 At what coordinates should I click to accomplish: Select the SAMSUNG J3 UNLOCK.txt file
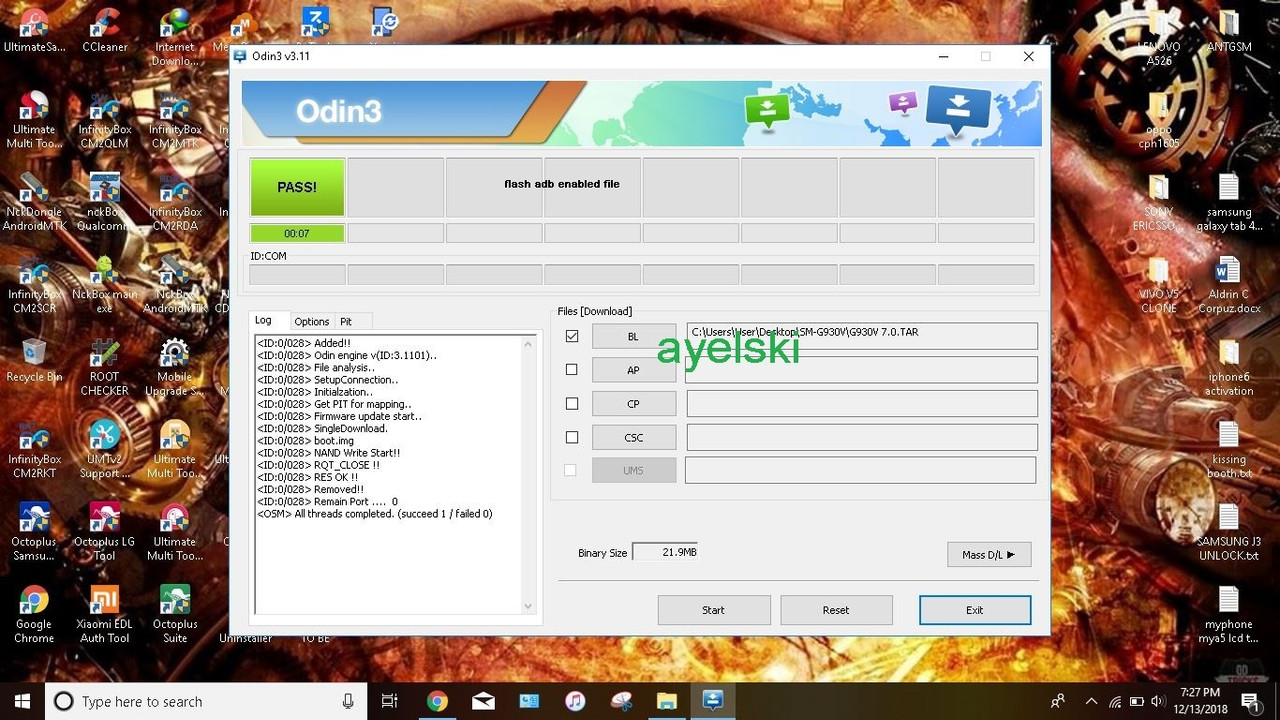tap(1229, 533)
